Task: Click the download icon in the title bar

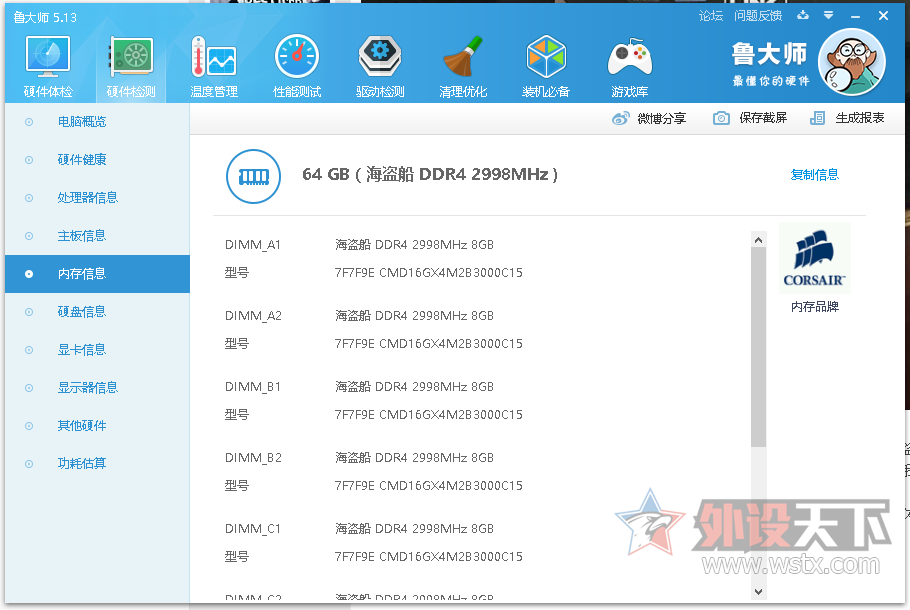Action: coord(802,15)
